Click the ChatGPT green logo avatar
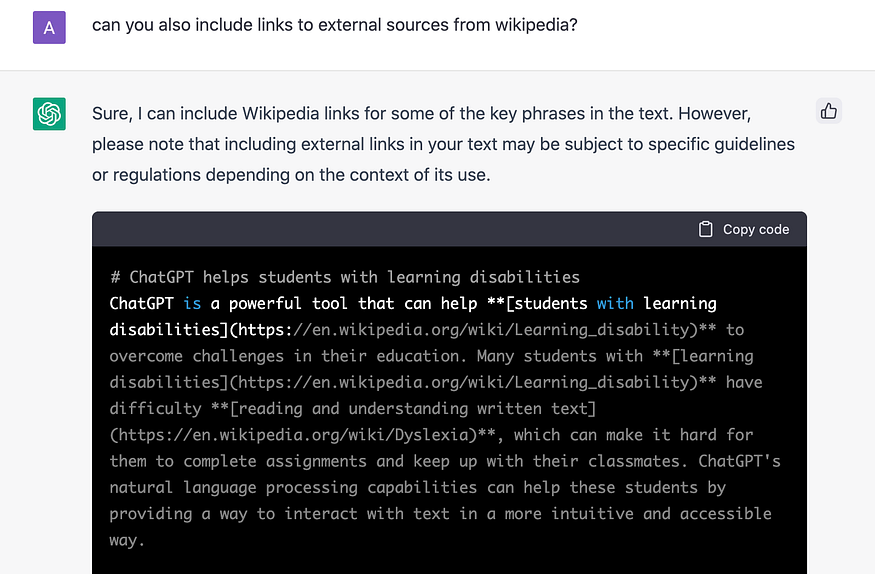Viewport: 875px width, 574px height. click(49, 114)
